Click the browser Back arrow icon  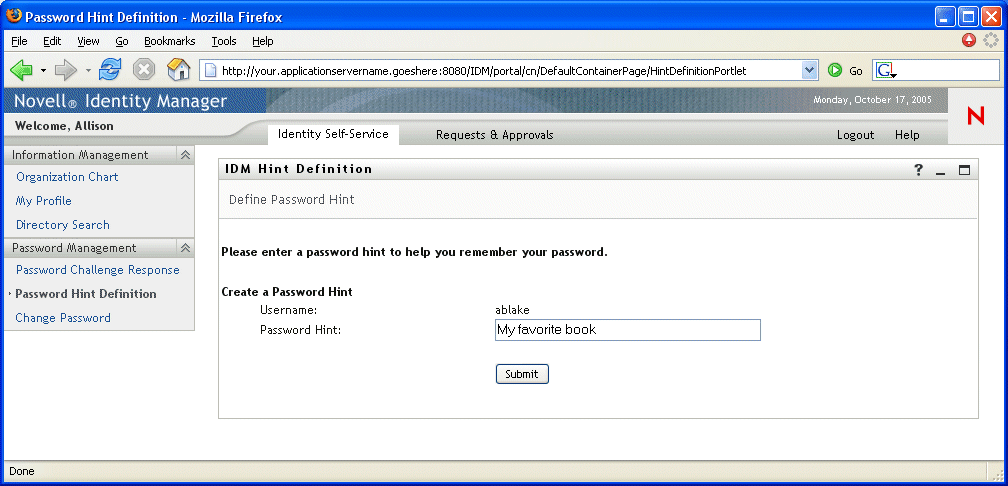click(21, 70)
